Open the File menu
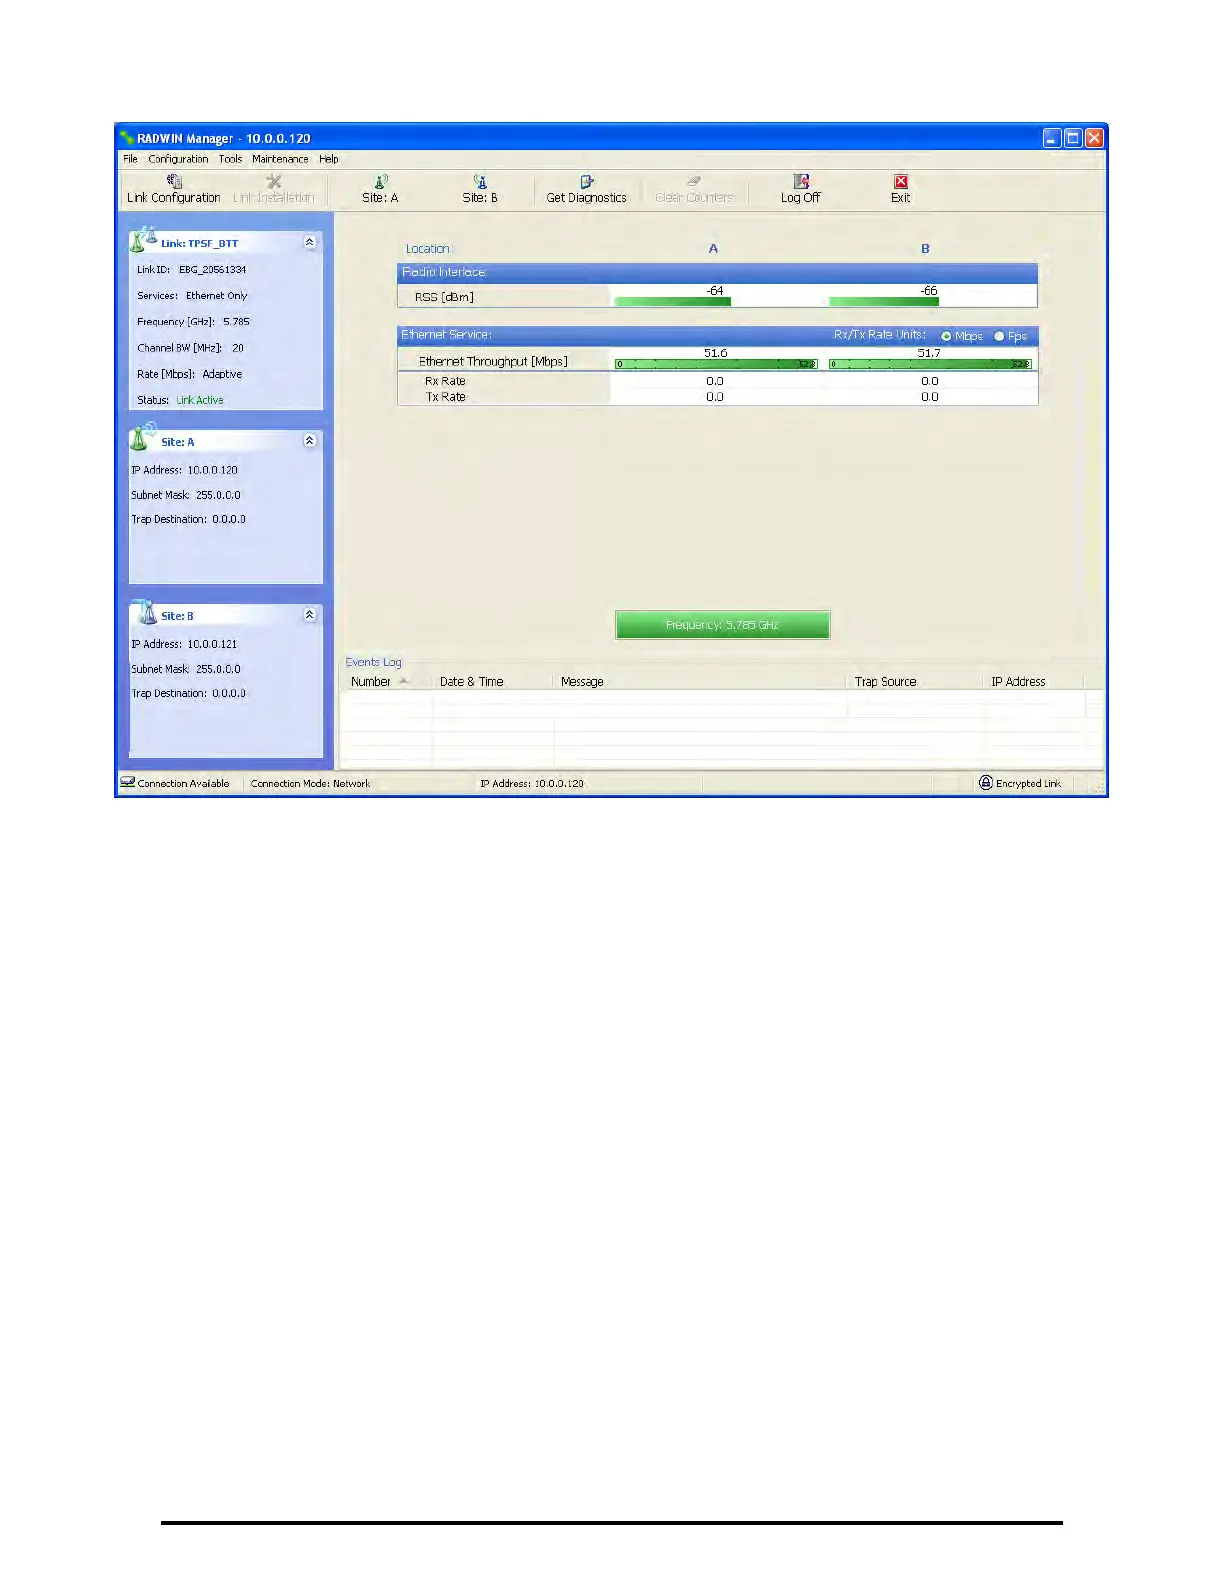The width and height of the screenshot is (1224, 1584). click(130, 159)
